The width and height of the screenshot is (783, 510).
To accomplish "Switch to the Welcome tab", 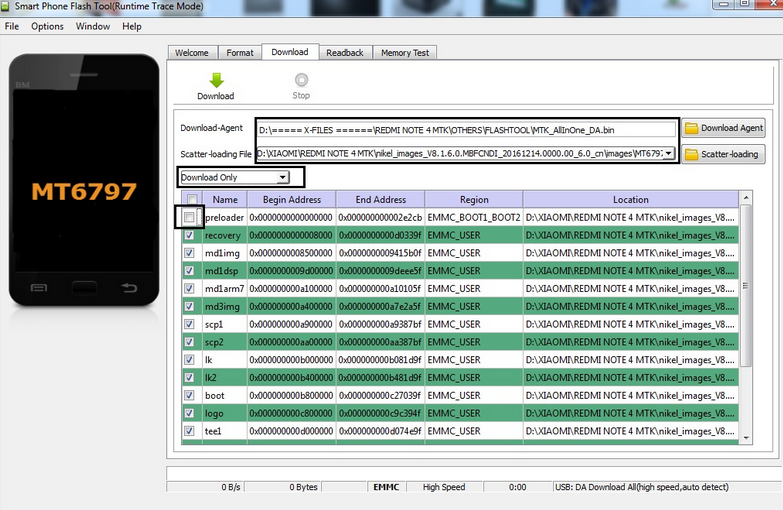I will pos(192,52).
